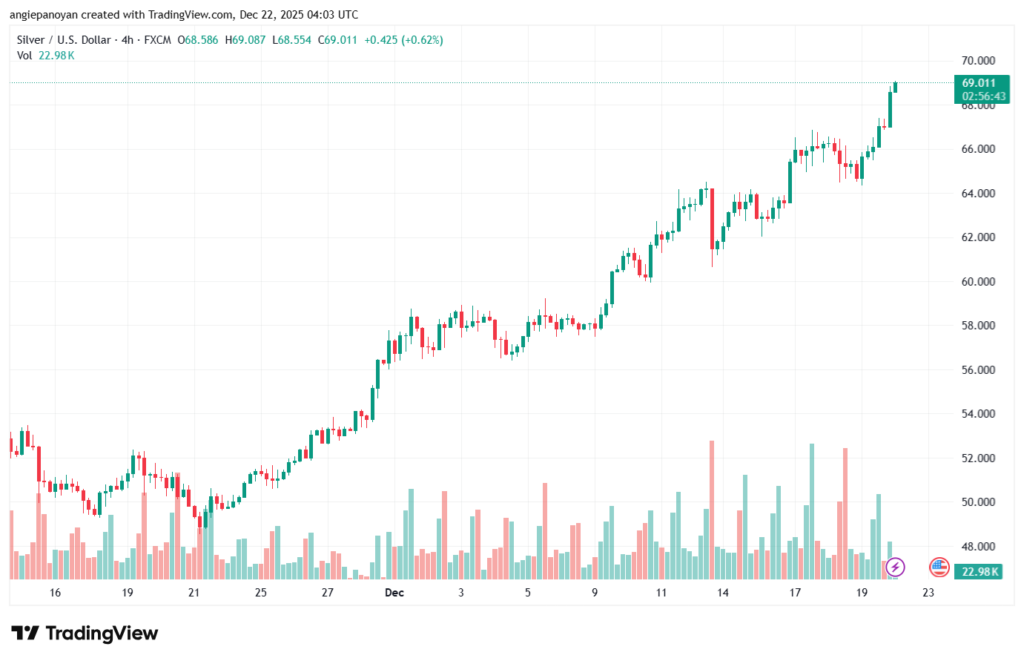
Task: Click the '9' date on the time axis
Action: coord(594,593)
